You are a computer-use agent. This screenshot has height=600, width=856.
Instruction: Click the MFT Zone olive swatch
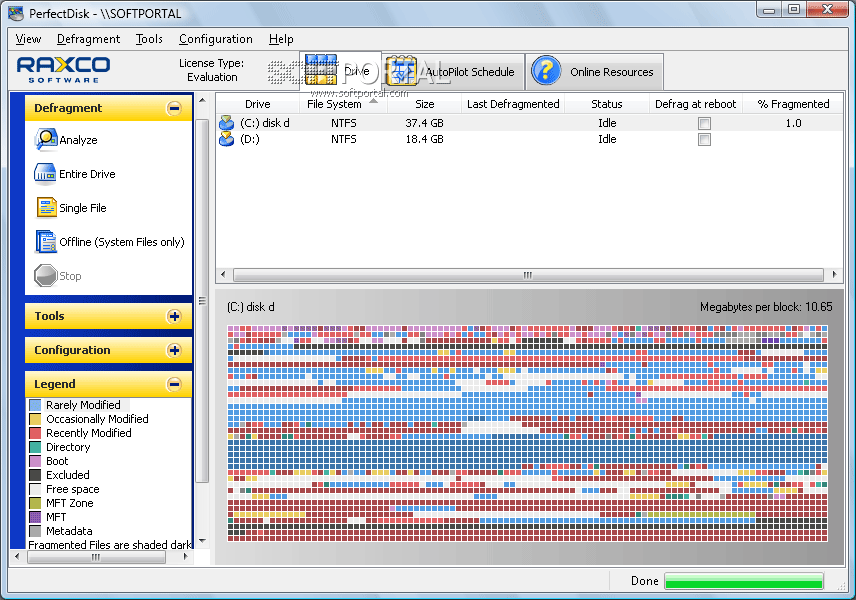tap(35, 503)
